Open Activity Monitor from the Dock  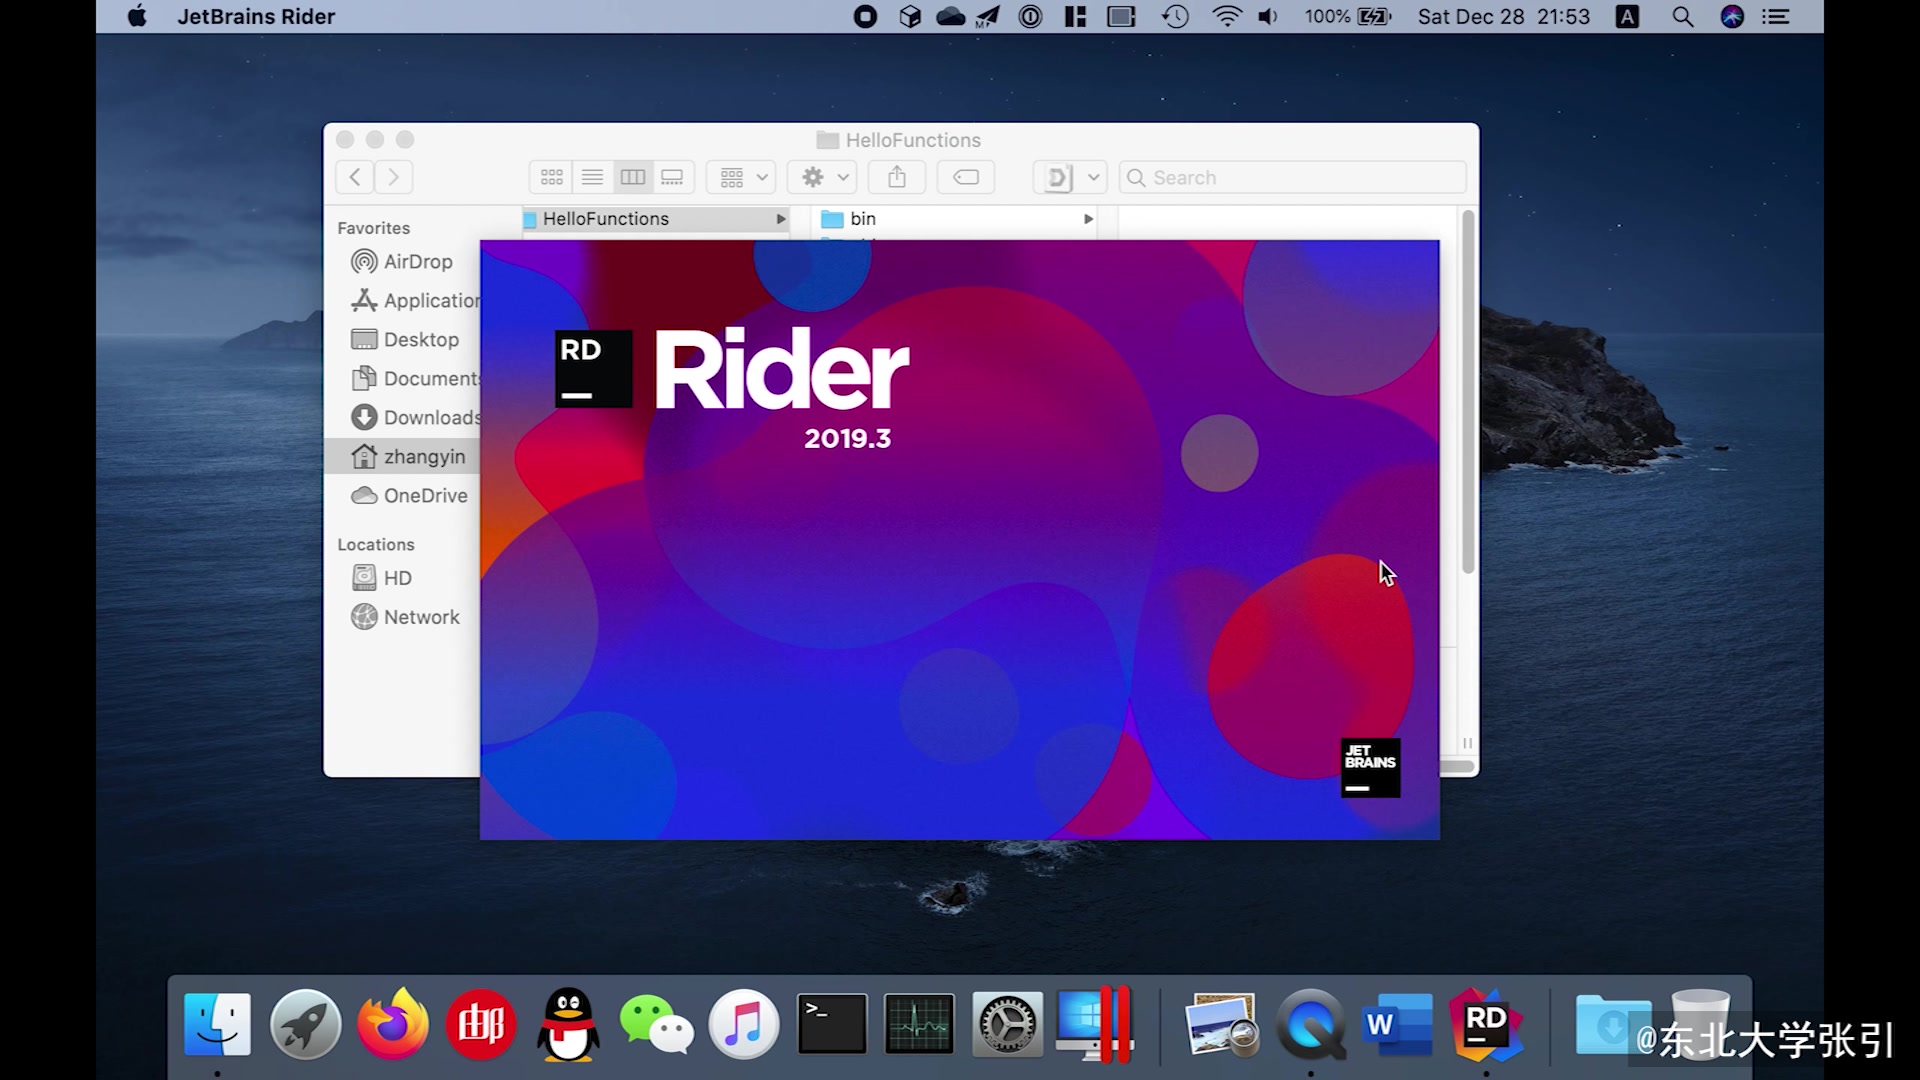pos(919,1024)
